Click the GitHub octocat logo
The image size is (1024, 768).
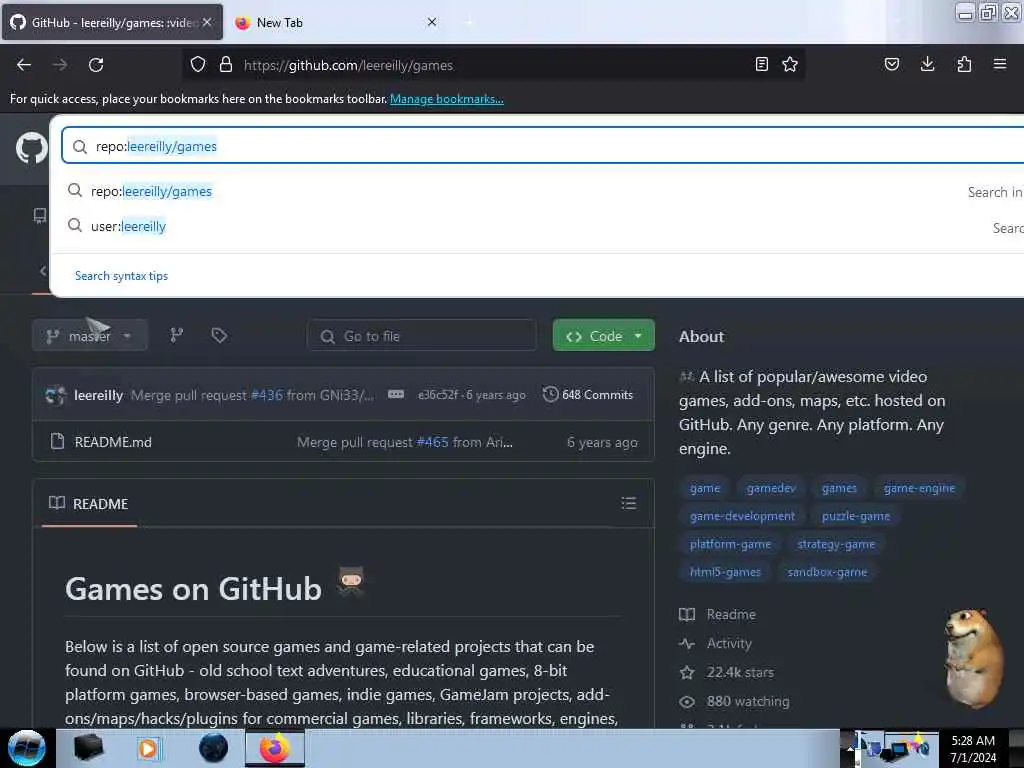tap(31, 148)
